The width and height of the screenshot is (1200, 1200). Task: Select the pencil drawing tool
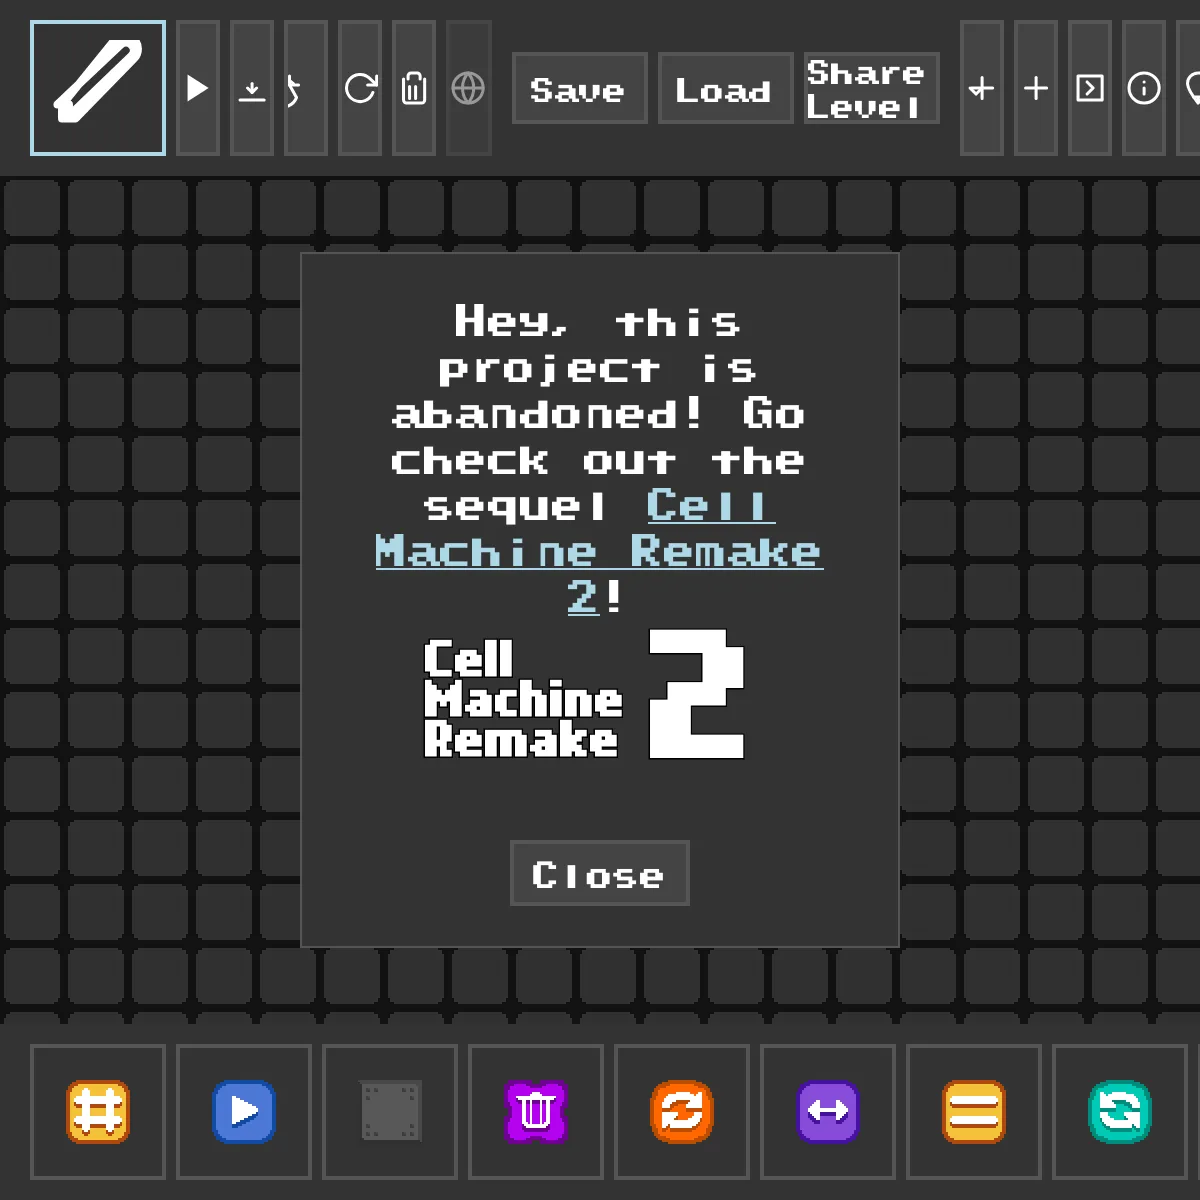tap(97, 87)
